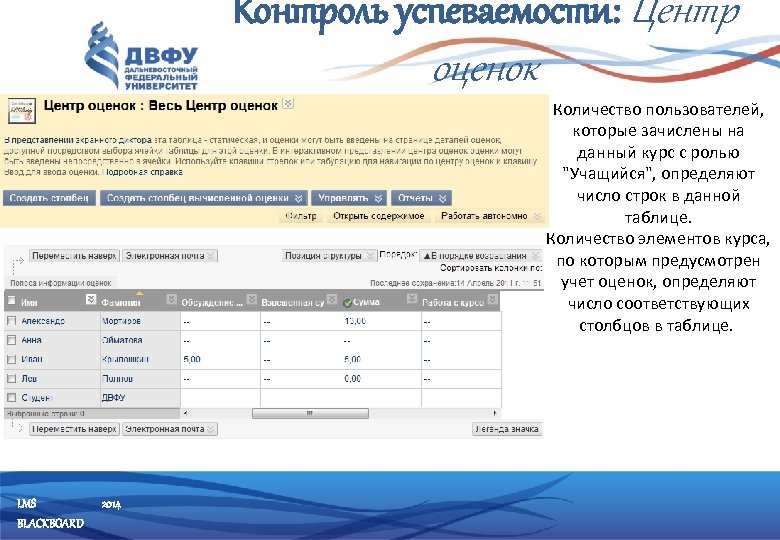Open the Управлять dropdown menu
Screen dimensions: 780x540
pos(378,198)
